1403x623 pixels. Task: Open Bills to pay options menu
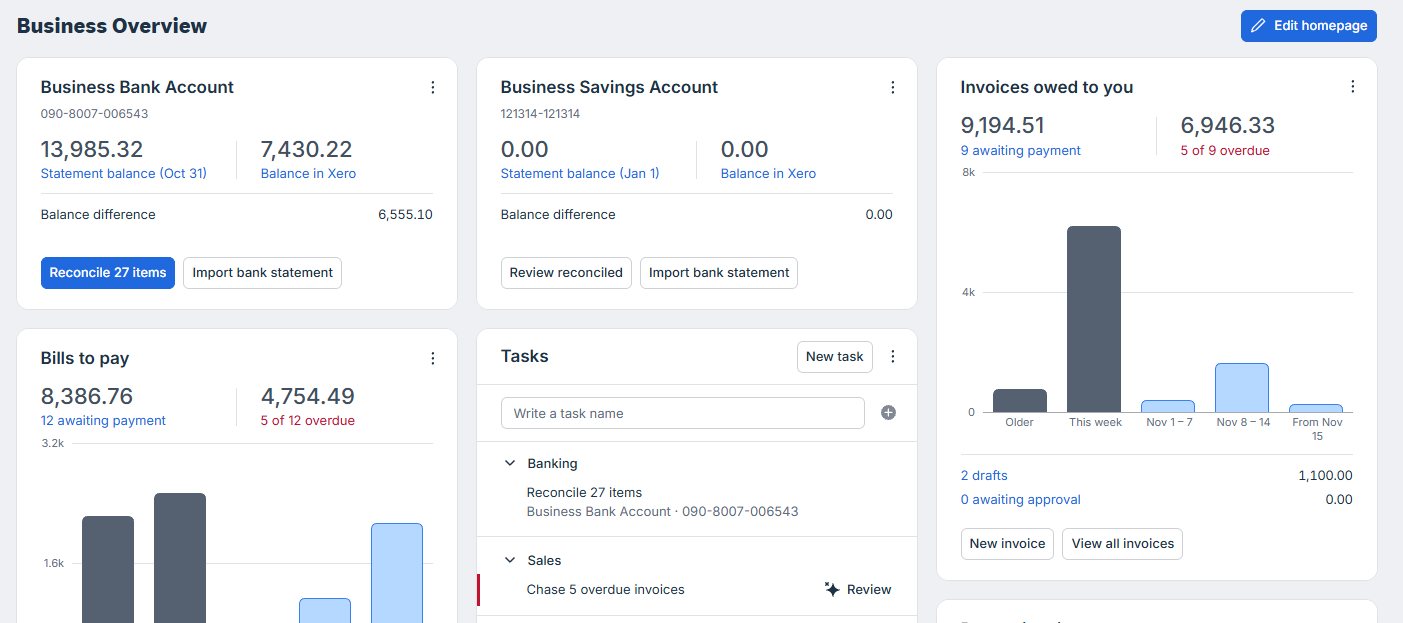click(x=433, y=358)
